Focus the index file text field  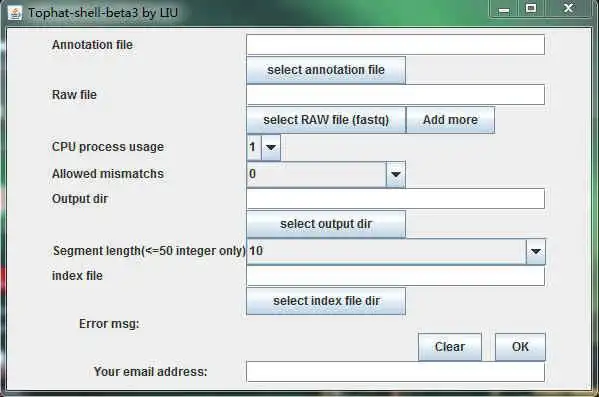click(395, 276)
